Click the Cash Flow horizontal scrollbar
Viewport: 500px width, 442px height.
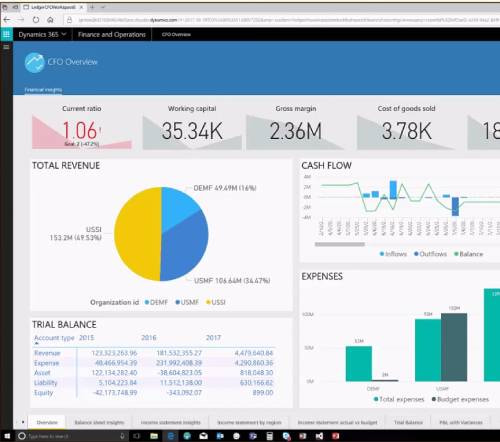[340, 244]
